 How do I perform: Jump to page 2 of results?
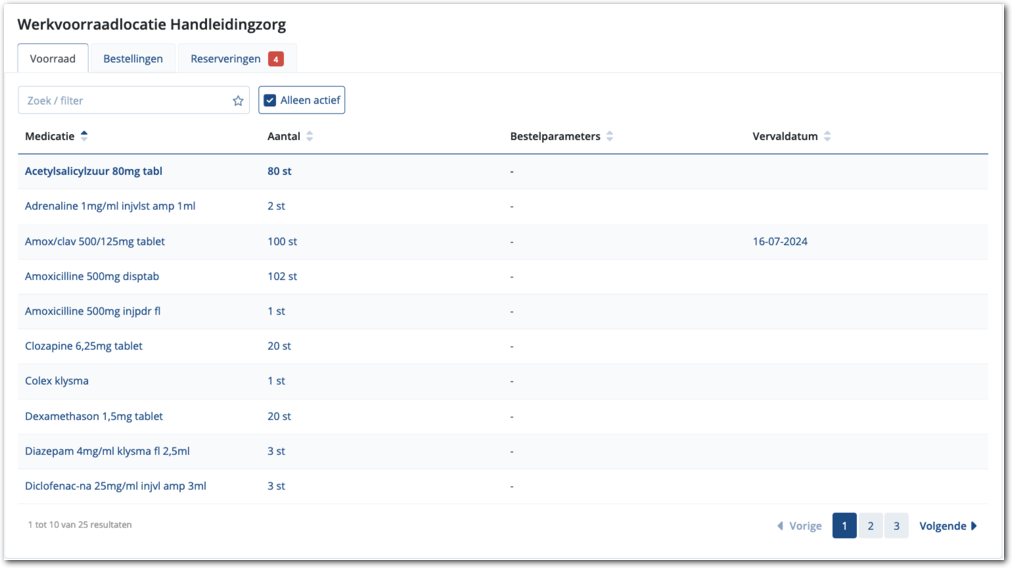870,526
